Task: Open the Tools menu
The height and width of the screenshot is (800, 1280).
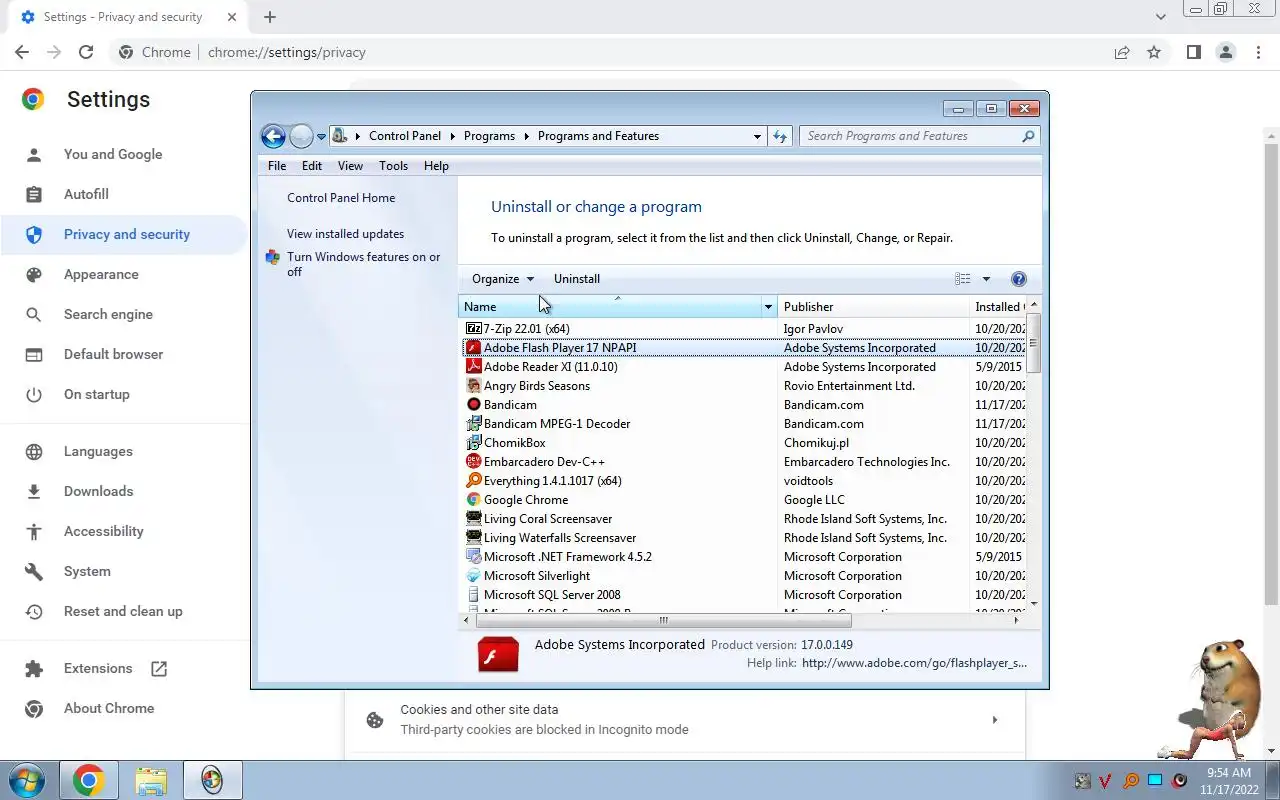Action: [393, 166]
